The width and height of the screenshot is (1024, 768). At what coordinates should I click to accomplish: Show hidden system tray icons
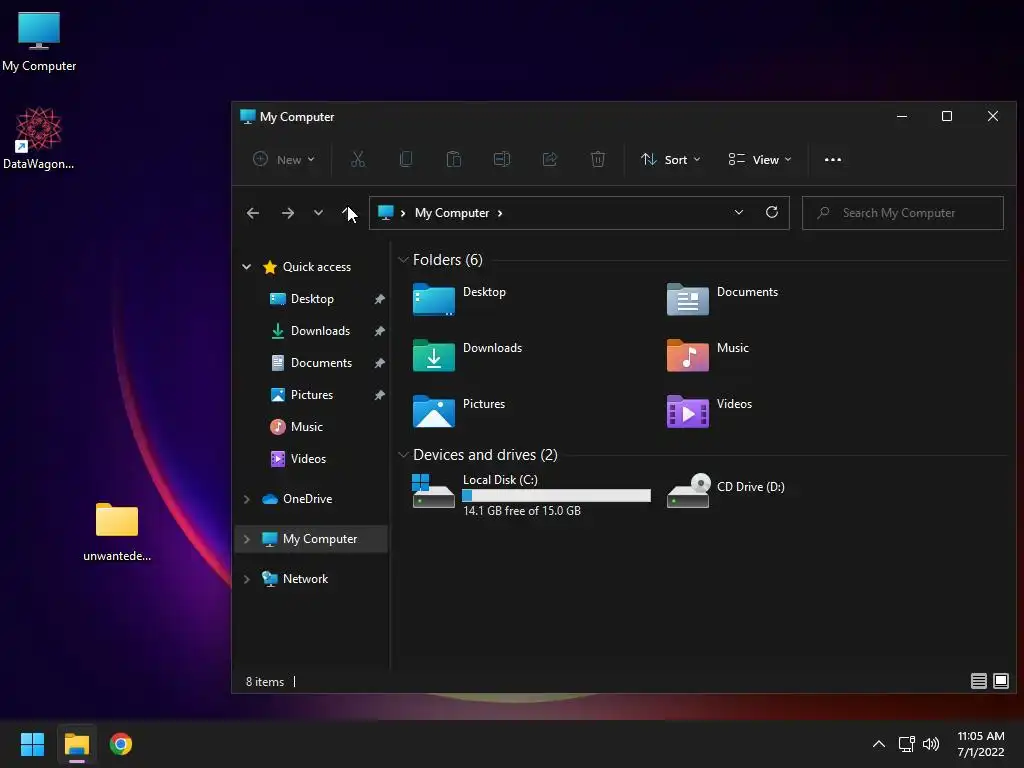click(879, 744)
